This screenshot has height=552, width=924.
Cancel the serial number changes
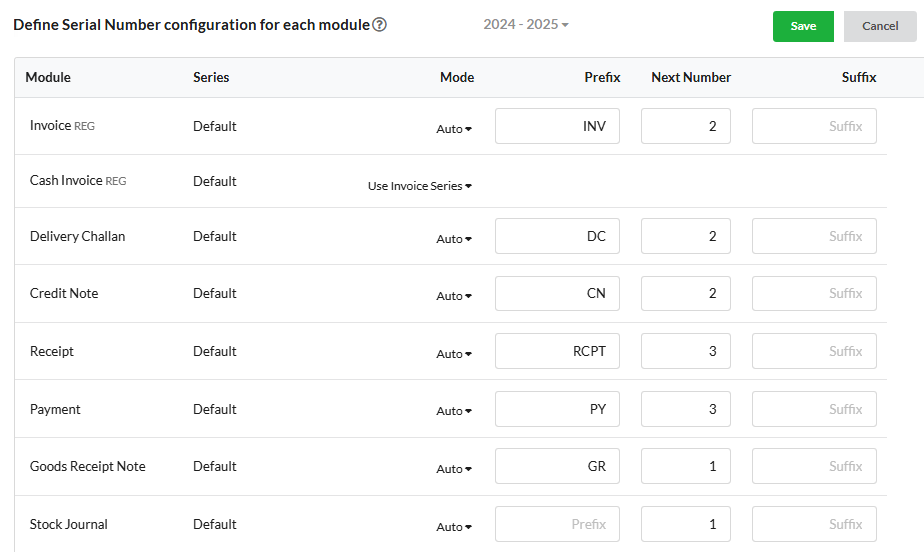[x=880, y=26]
